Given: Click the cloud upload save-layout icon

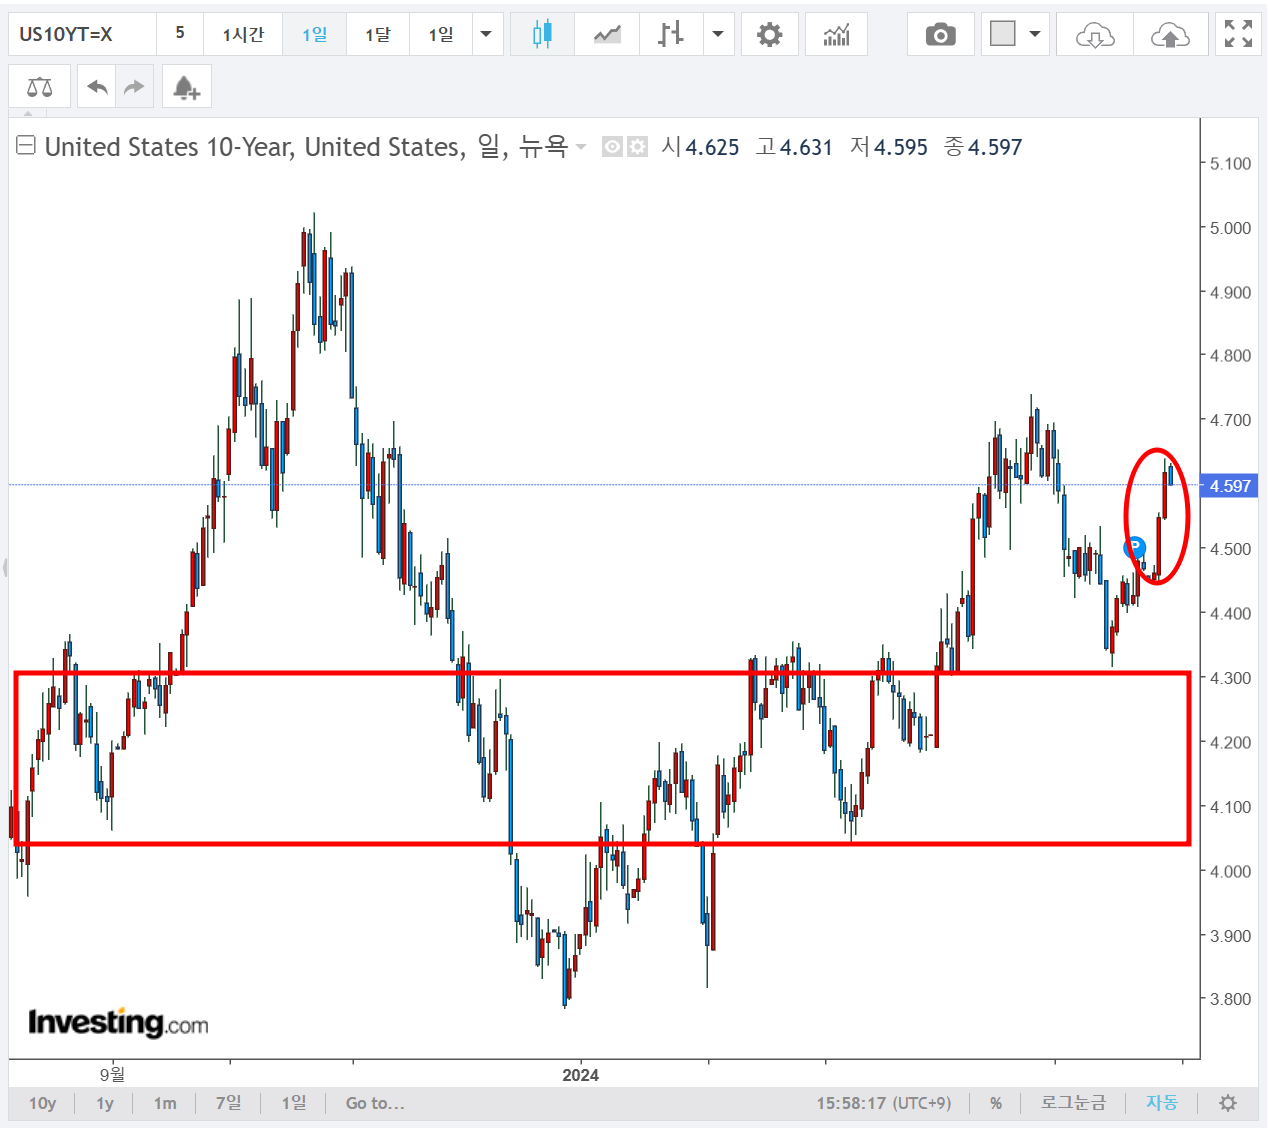Looking at the screenshot, I should click(x=1170, y=35).
